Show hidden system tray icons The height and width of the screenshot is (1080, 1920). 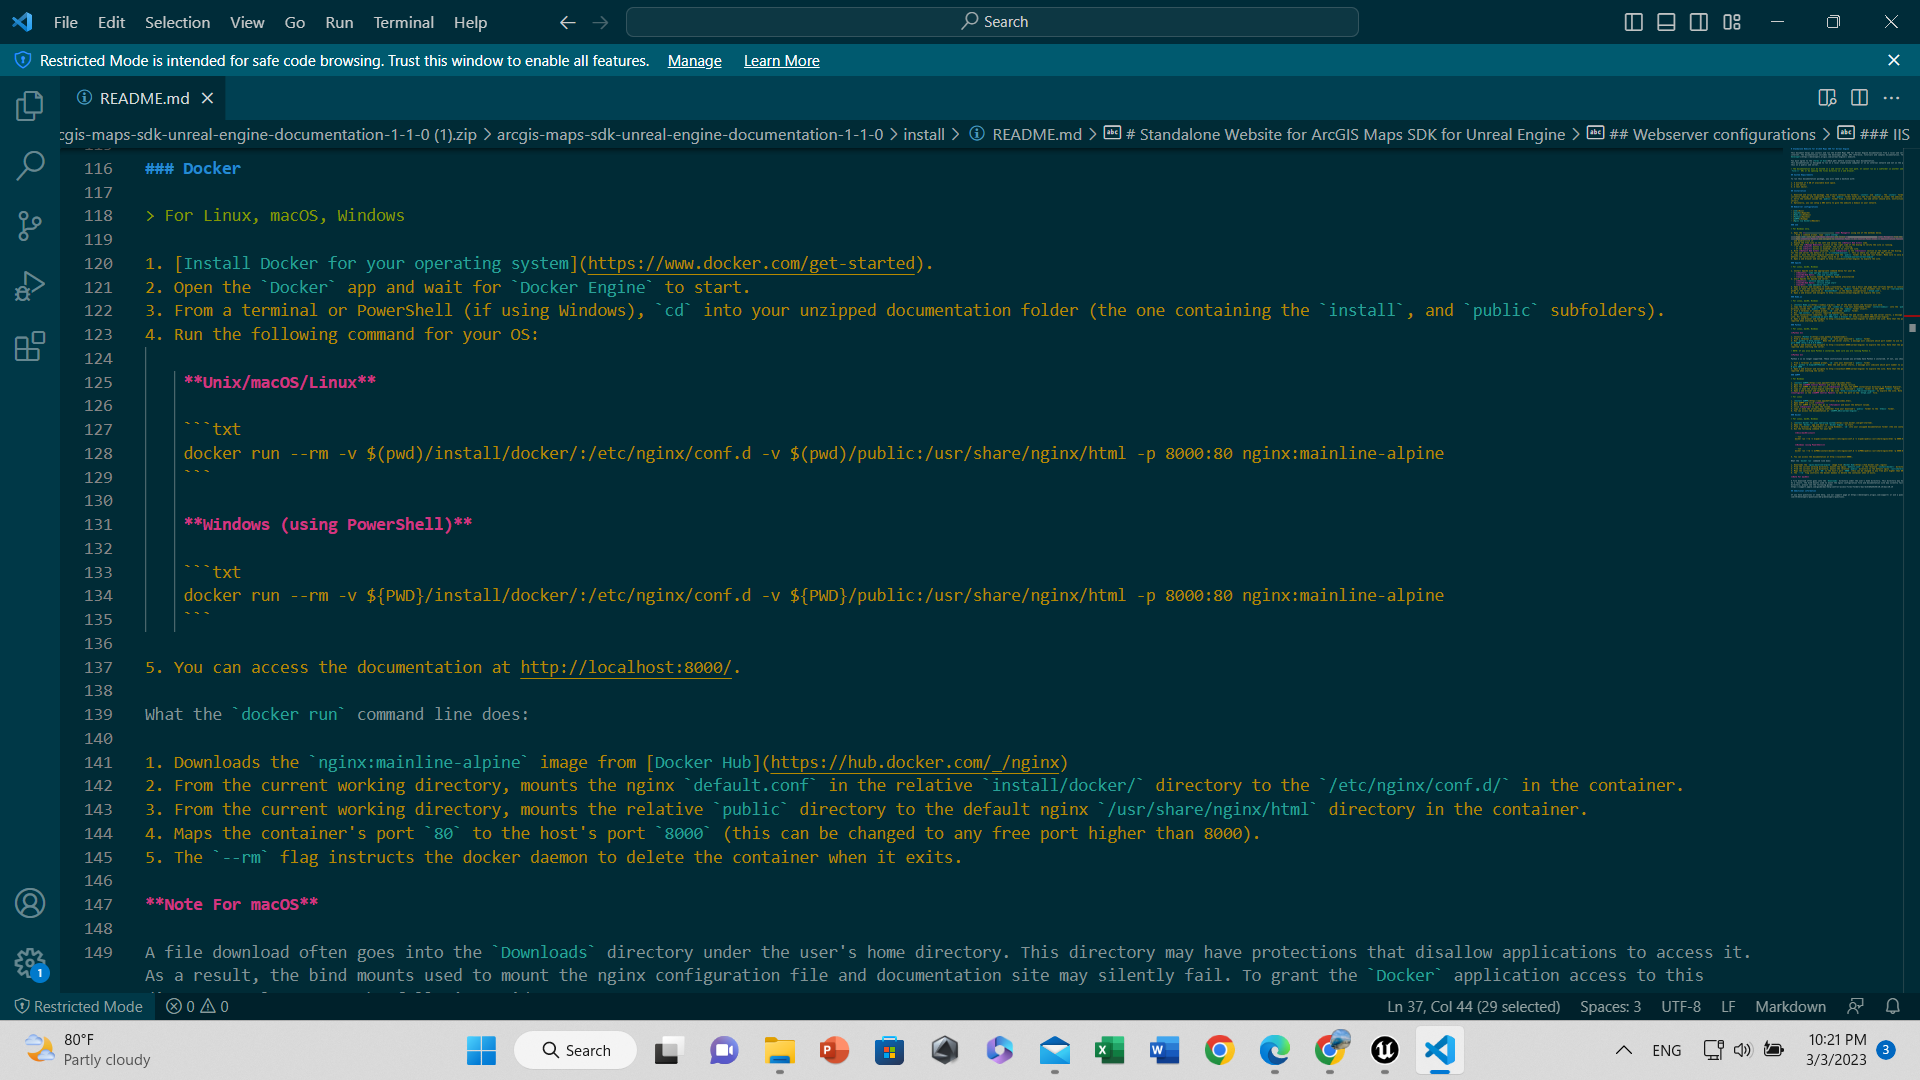click(x=1624, y=1050)
